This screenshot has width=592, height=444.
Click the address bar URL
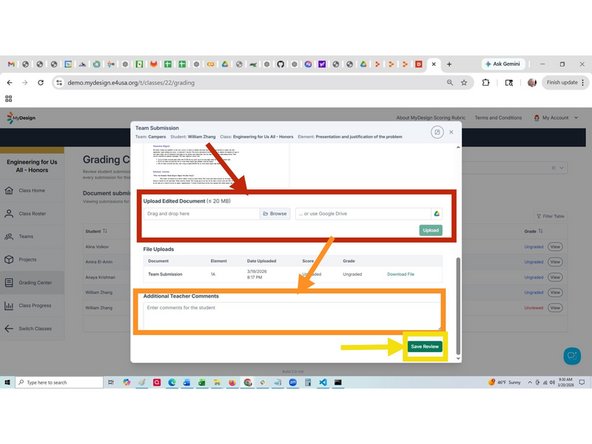(131, 83)
